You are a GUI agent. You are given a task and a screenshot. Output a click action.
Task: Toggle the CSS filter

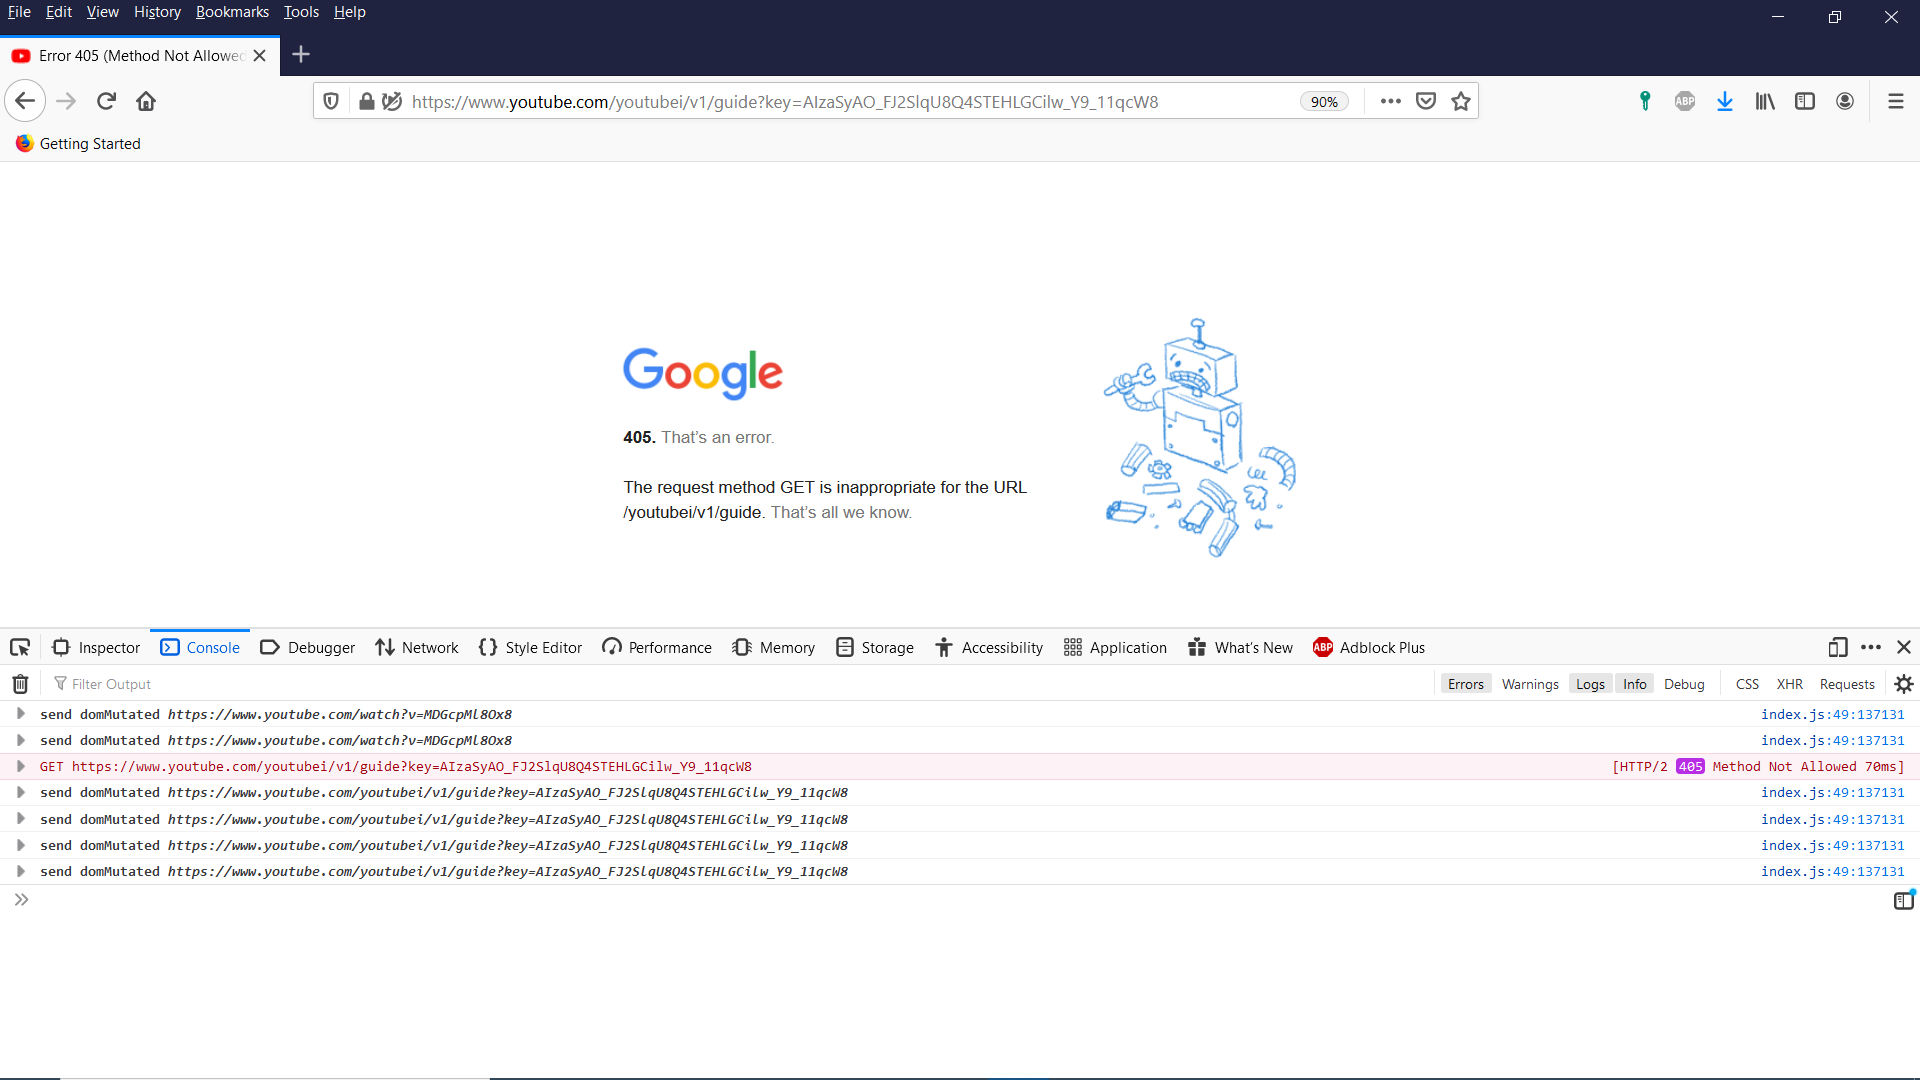(x=1747, y=684)
